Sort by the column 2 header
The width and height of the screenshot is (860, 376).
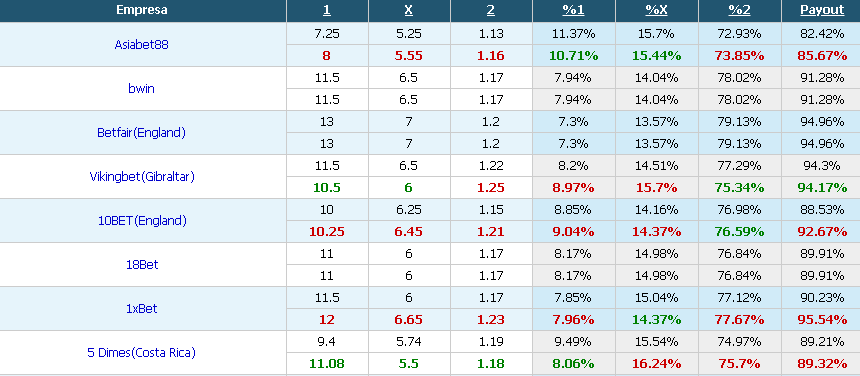click(x=490, y=10)
